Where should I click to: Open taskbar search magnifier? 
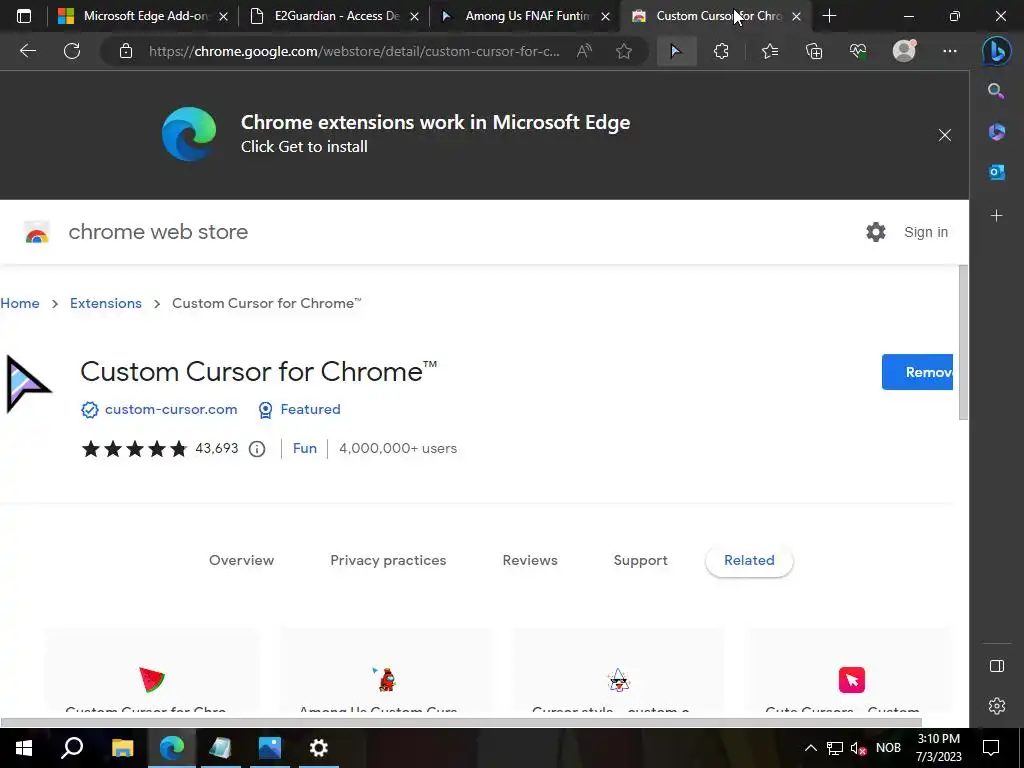[72, 748]
